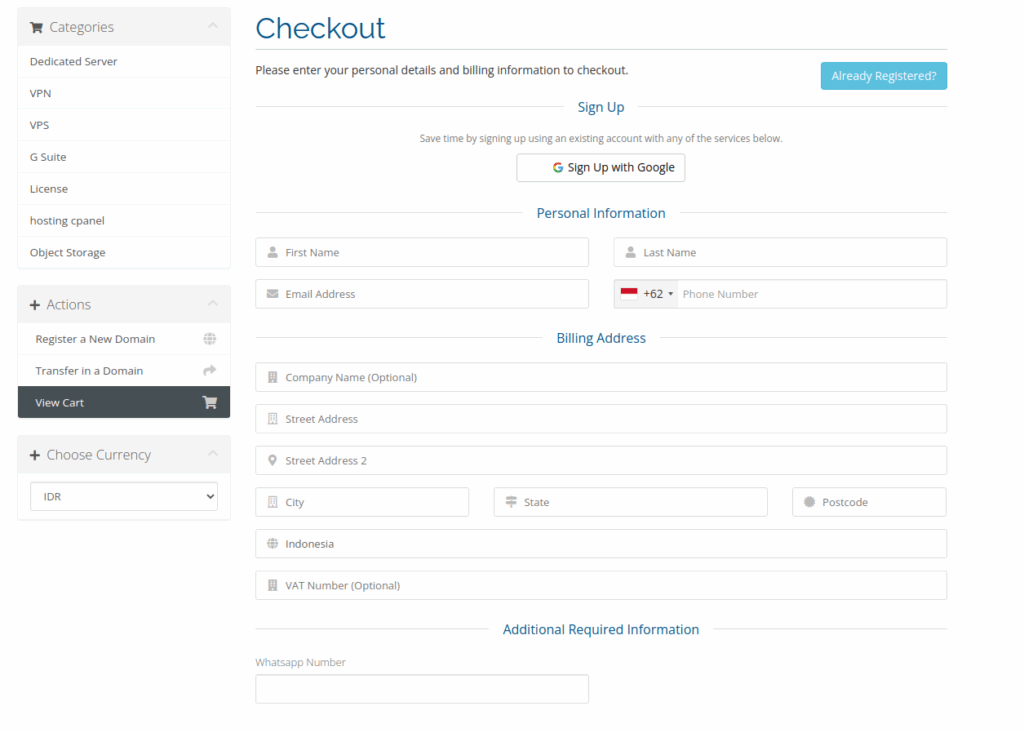The image size is (1024, 733).
Task: Click the person icon in Last Name field
Action: [630, 252]
